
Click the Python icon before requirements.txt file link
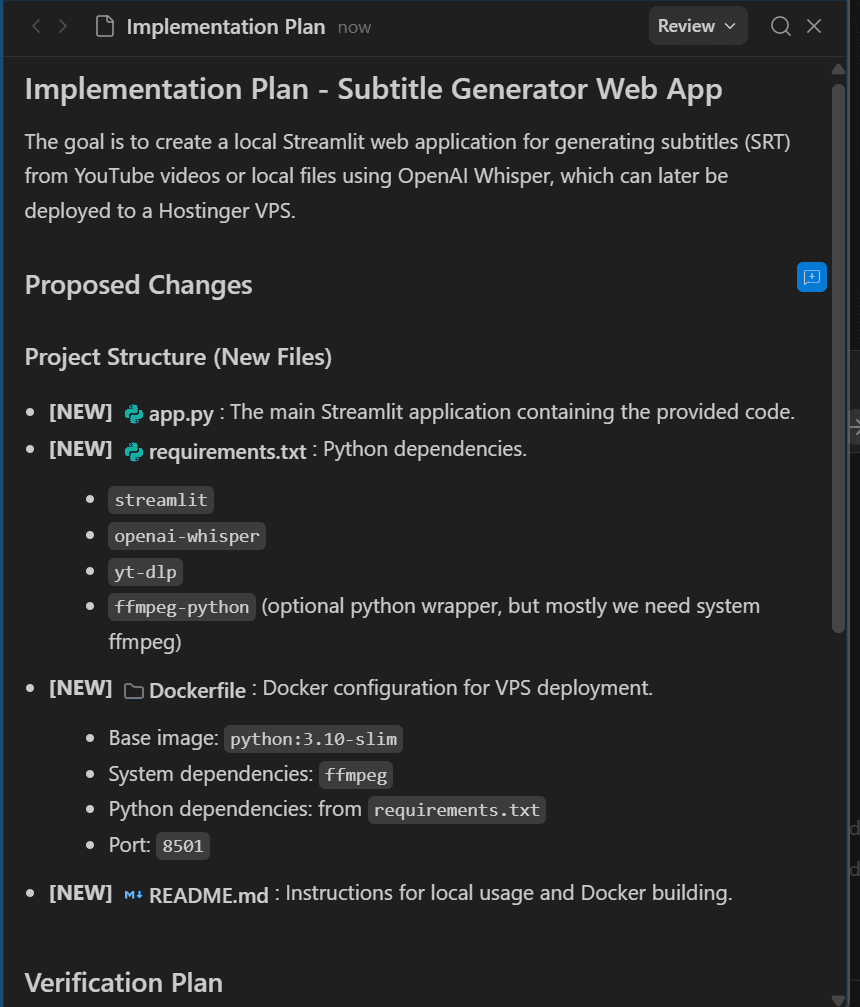tap(134, 452)
